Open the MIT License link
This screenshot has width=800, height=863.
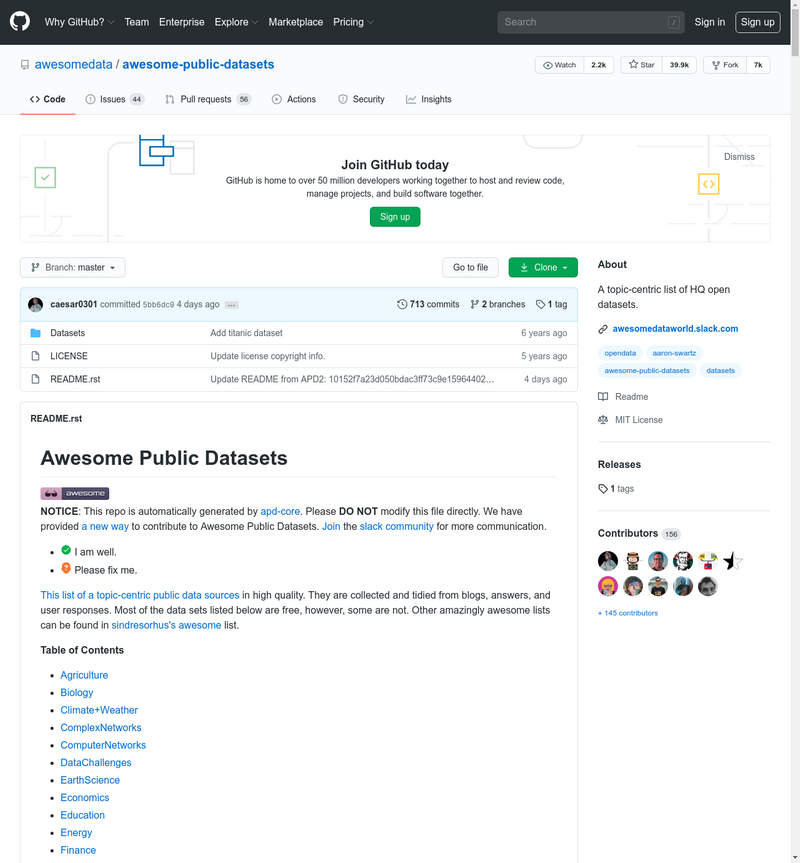coord(630,420)
